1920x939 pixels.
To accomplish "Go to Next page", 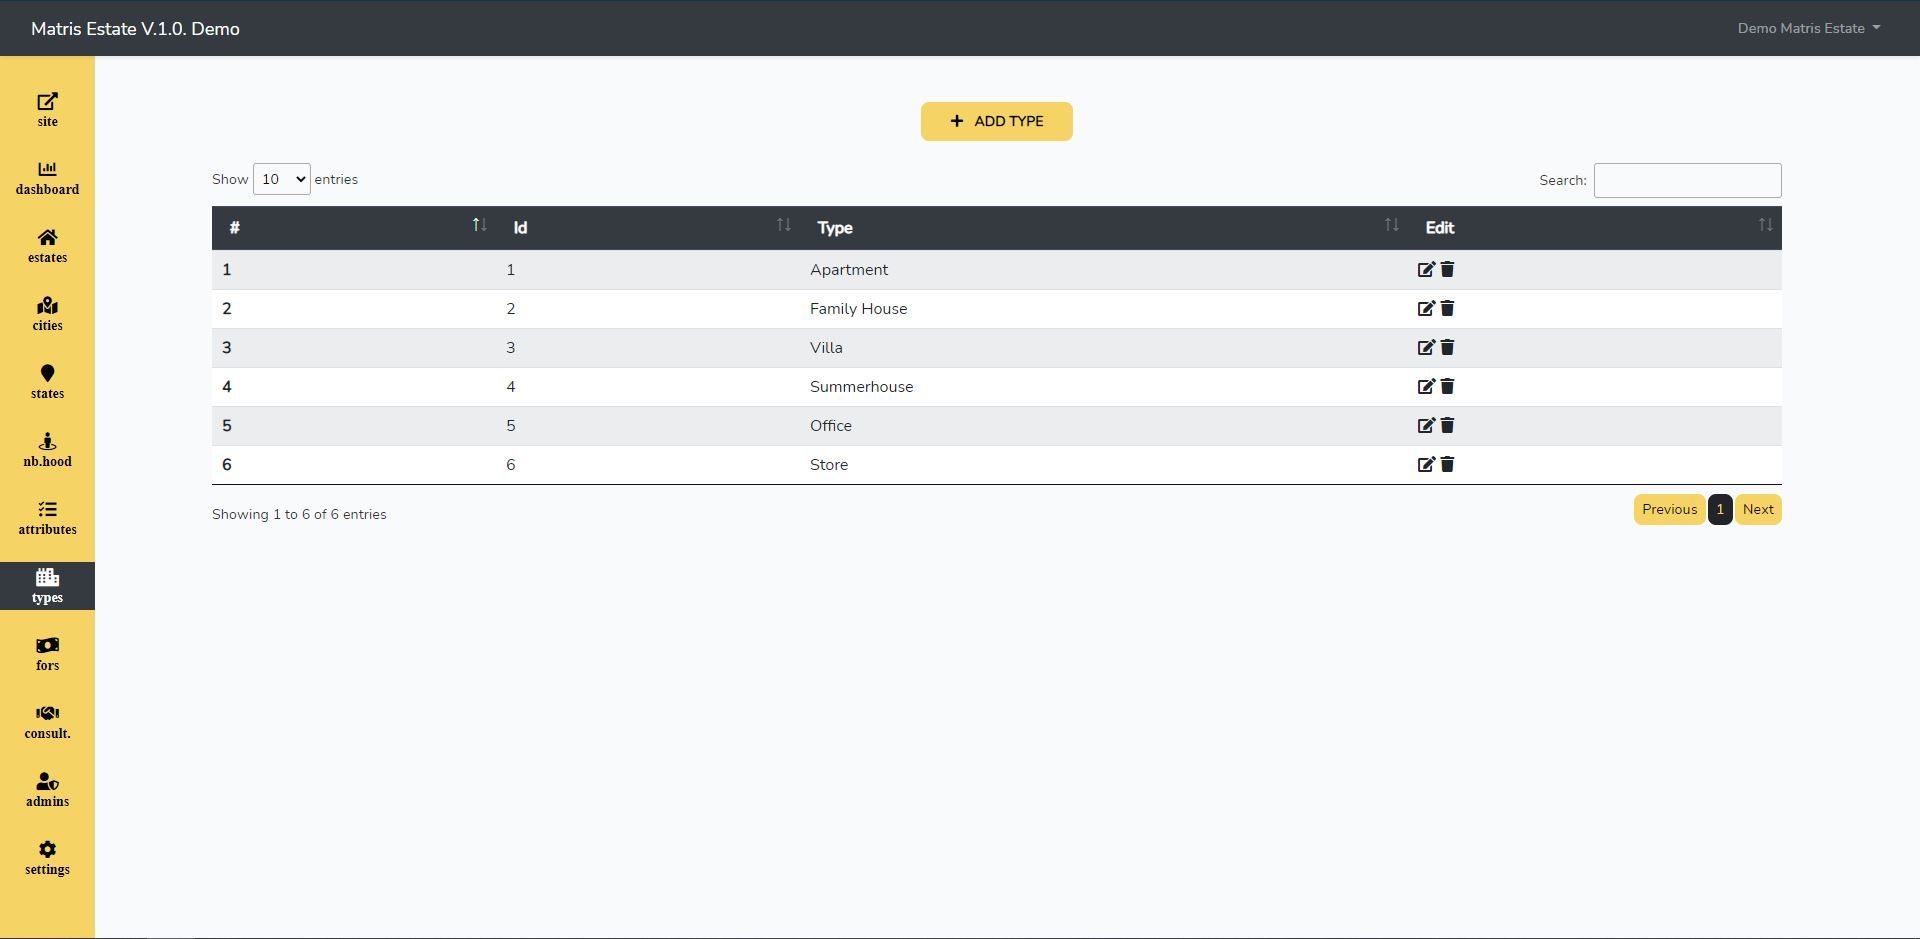I will tap(1758, 509).
